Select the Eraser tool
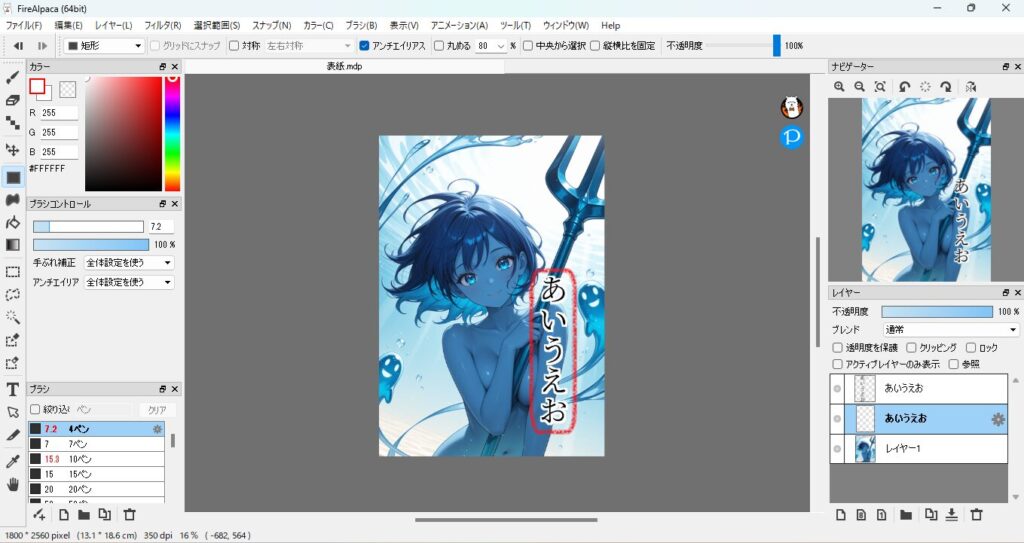Viewport: 1024px width, 543px height. pos(12,100)
